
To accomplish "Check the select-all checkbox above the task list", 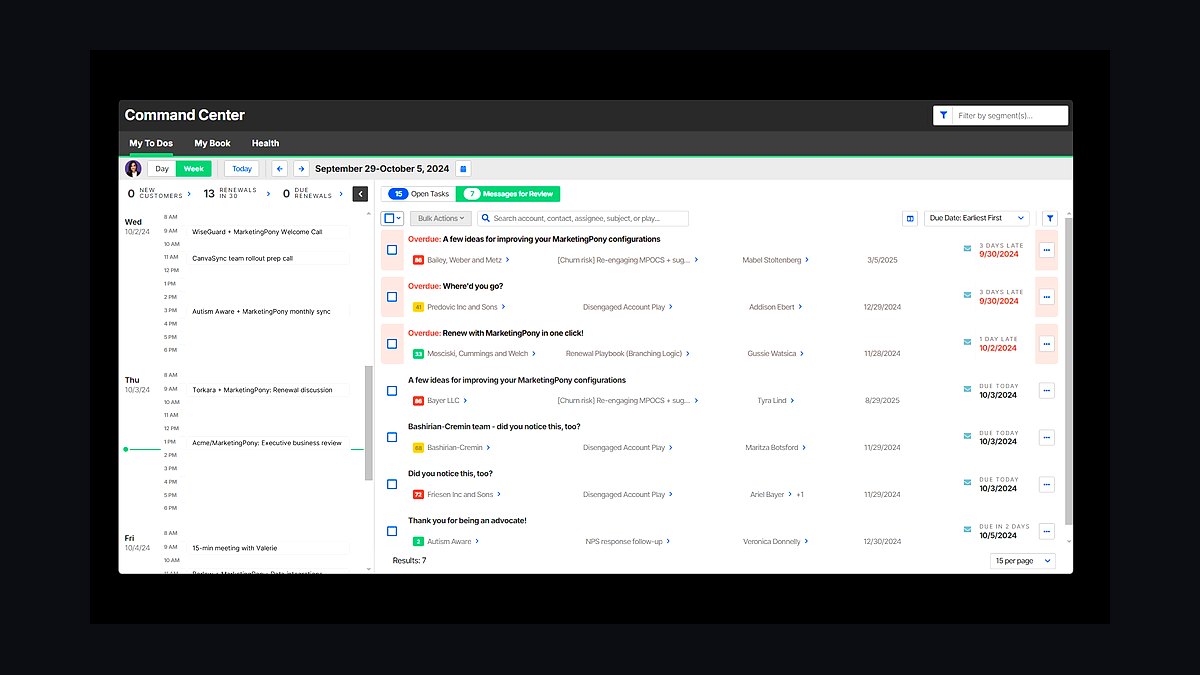I will point(389,218).
